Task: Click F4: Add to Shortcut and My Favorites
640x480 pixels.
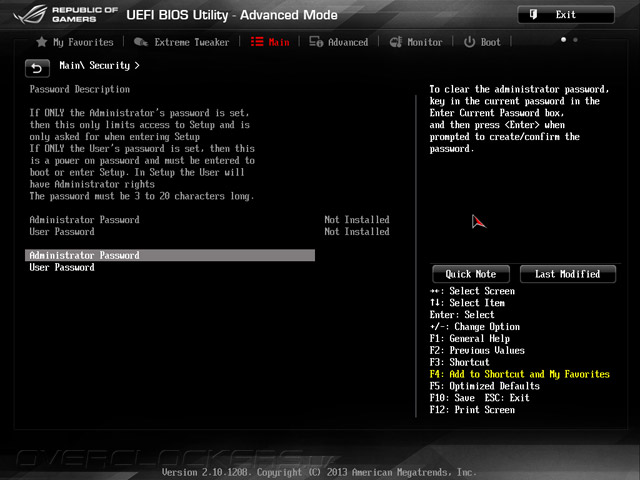Action: (x=520, y=374)
